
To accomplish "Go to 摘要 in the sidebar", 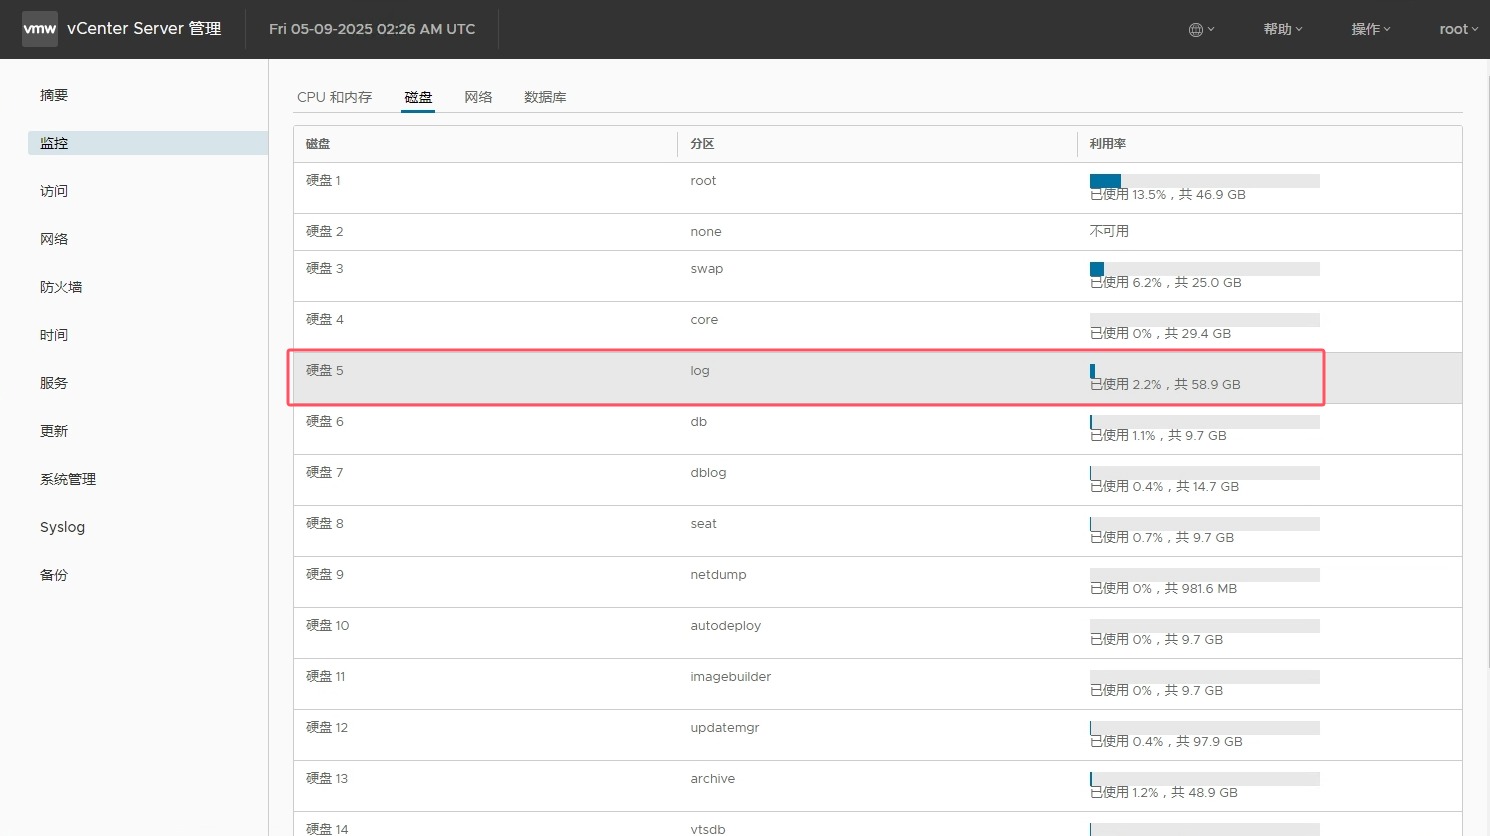I will click(x=54, y=95).
